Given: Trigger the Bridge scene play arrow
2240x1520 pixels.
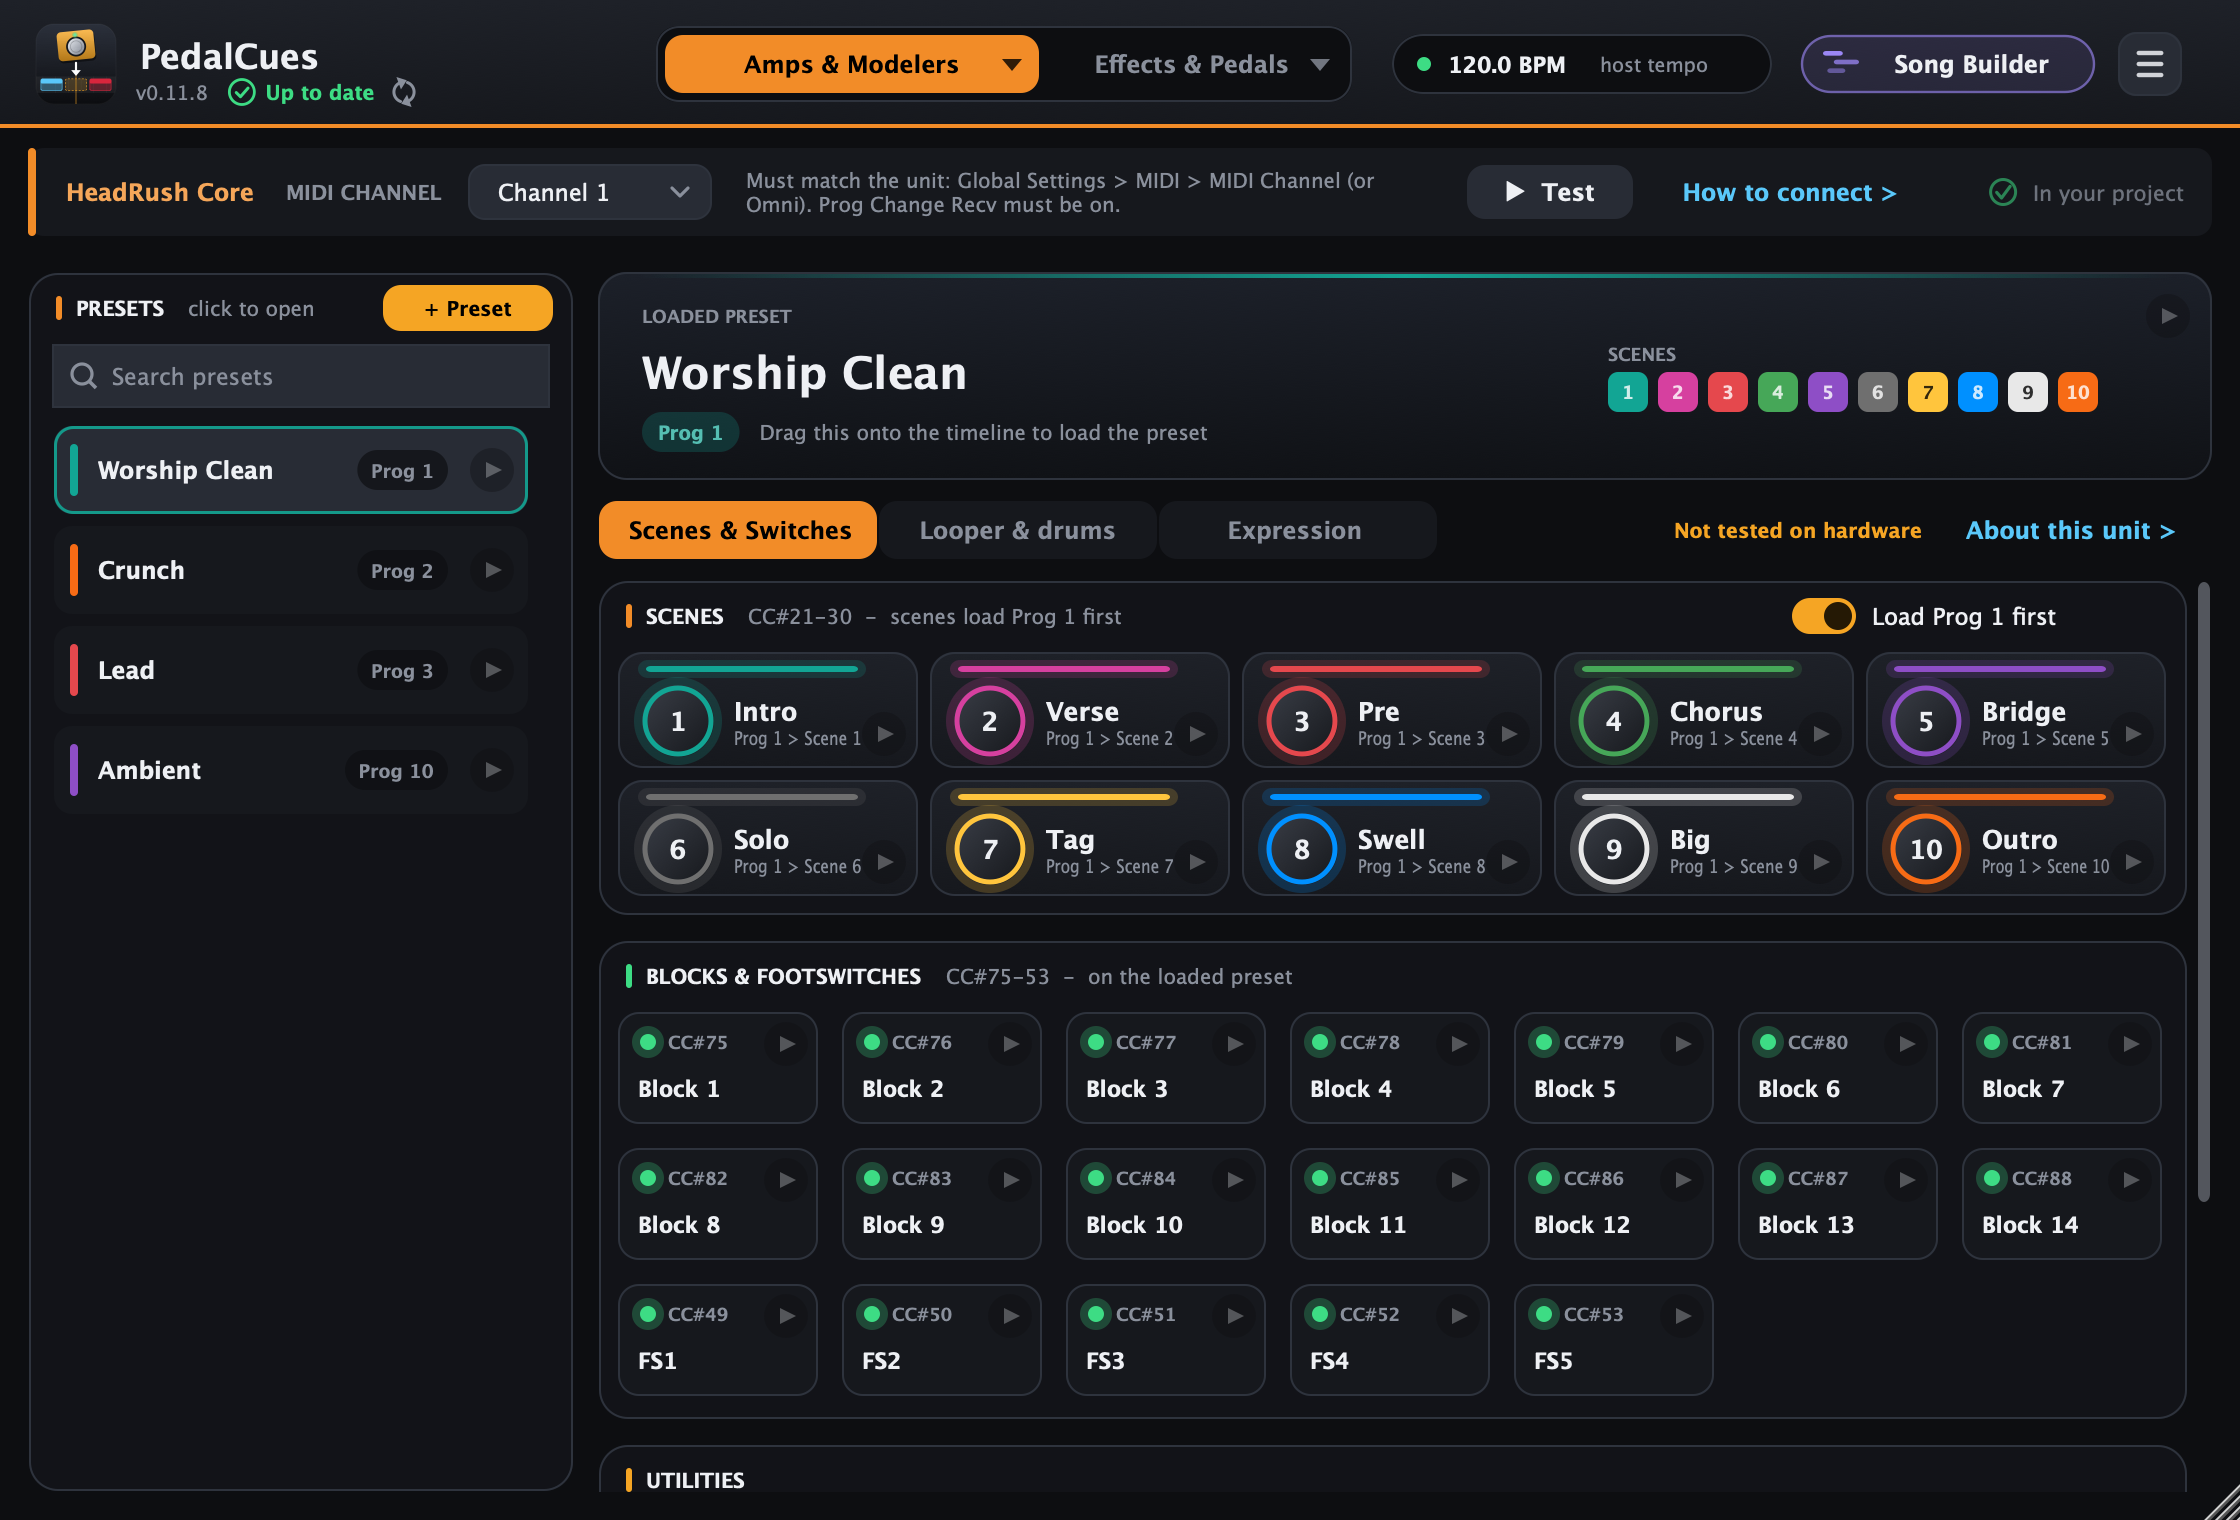Looking at the screenshot, I should 2133,734.
